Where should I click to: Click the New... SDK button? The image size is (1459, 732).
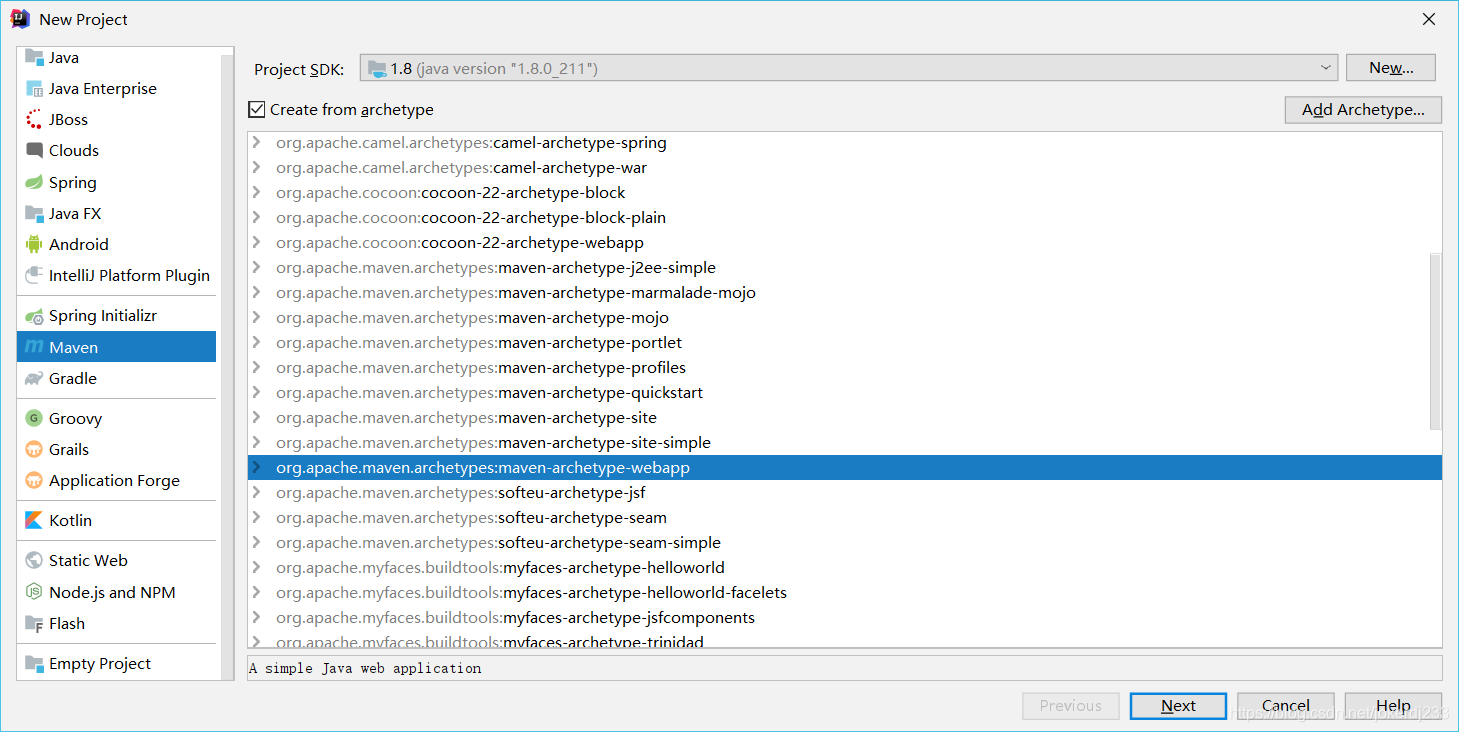pos(1391,68)
